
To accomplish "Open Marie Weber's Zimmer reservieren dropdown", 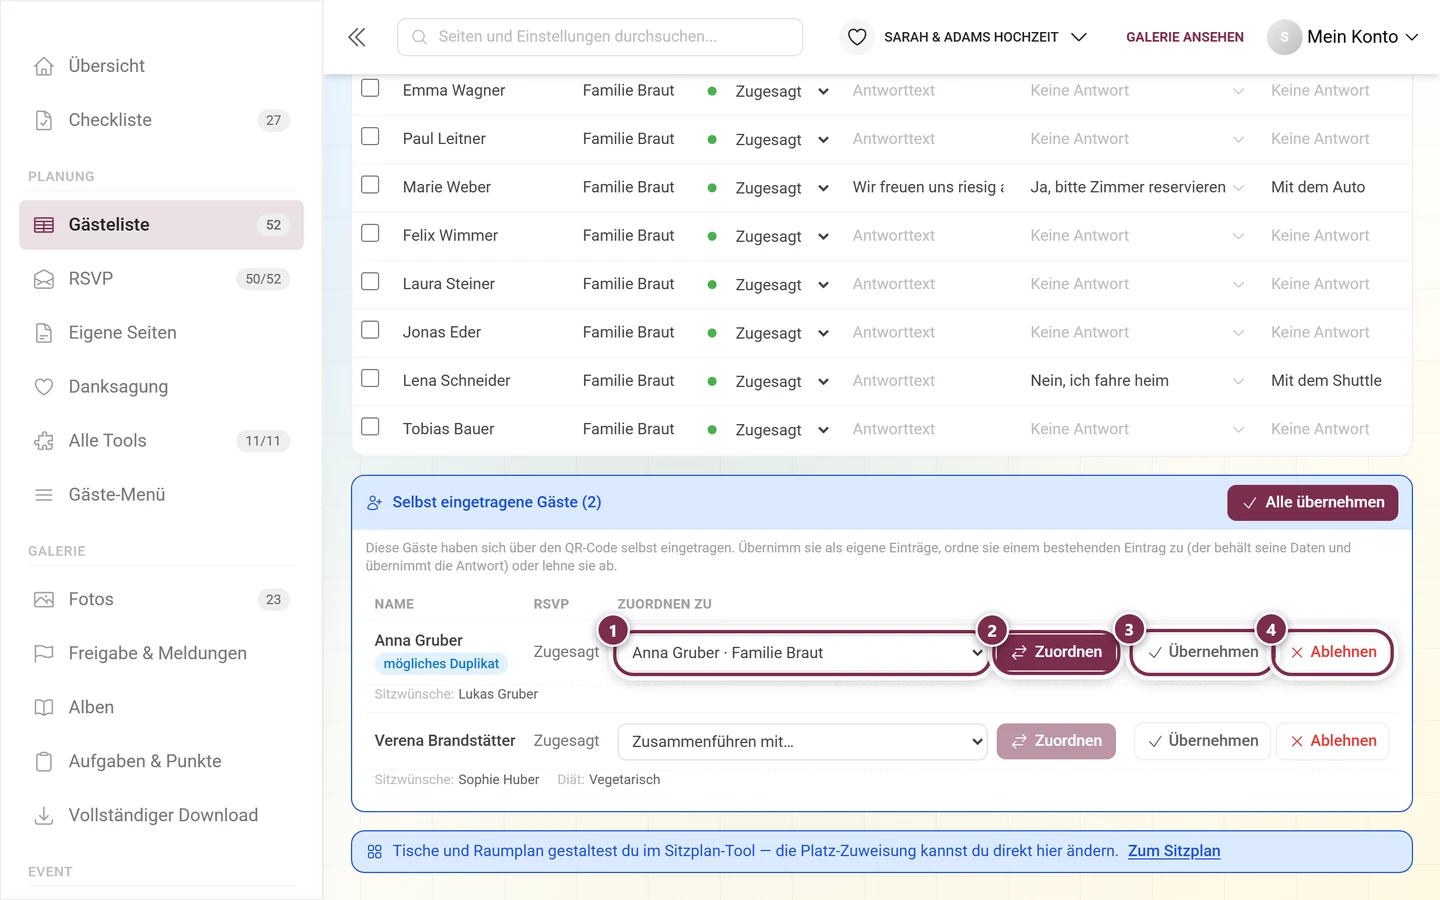I will [x=1137, y=187].
